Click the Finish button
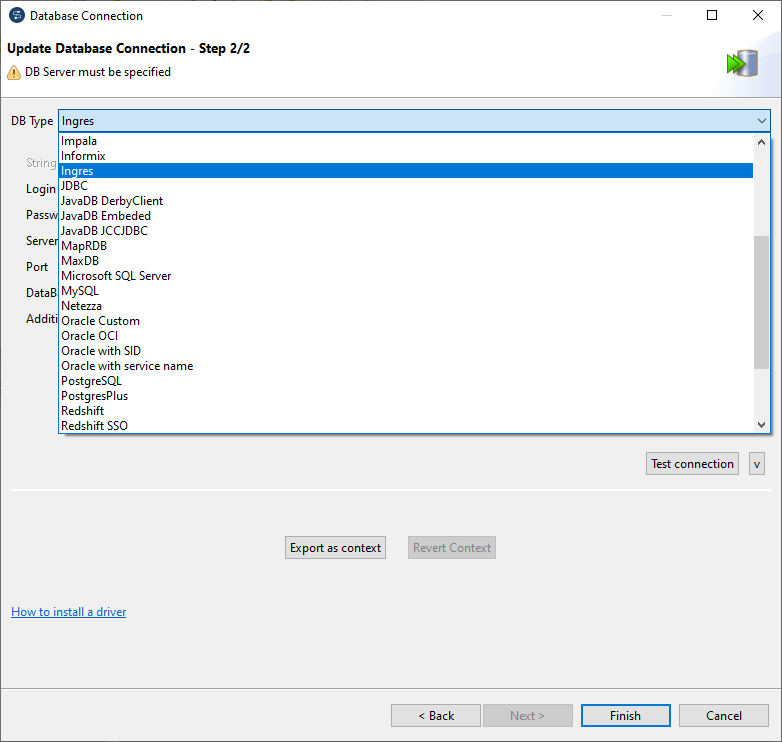The width and height of the screenshot is (782, 742). [625, 716]
